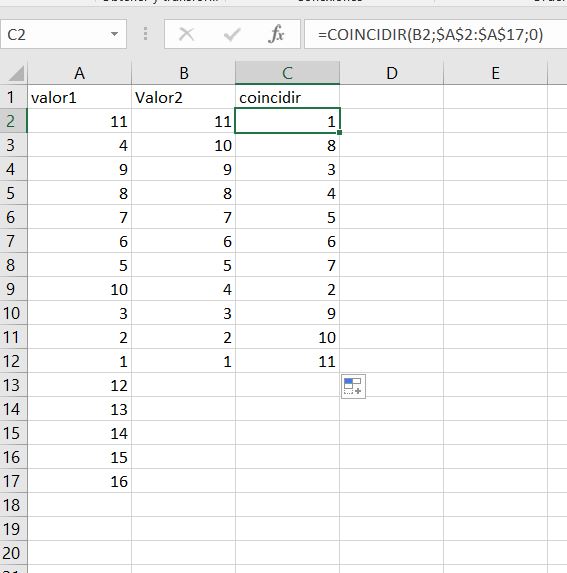Select row 9 header

pyautogui.click(x=14, y=289)
